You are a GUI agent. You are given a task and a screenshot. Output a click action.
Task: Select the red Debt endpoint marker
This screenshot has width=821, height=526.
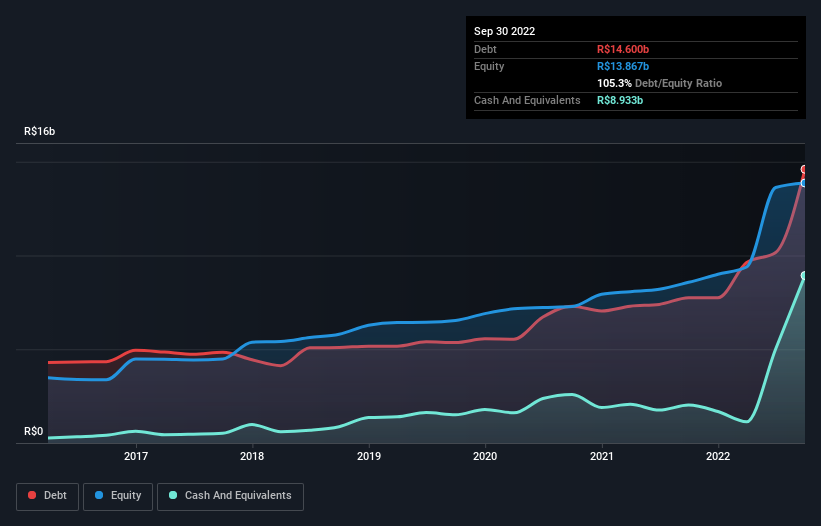pyautogui.click(x=804, y=169)
